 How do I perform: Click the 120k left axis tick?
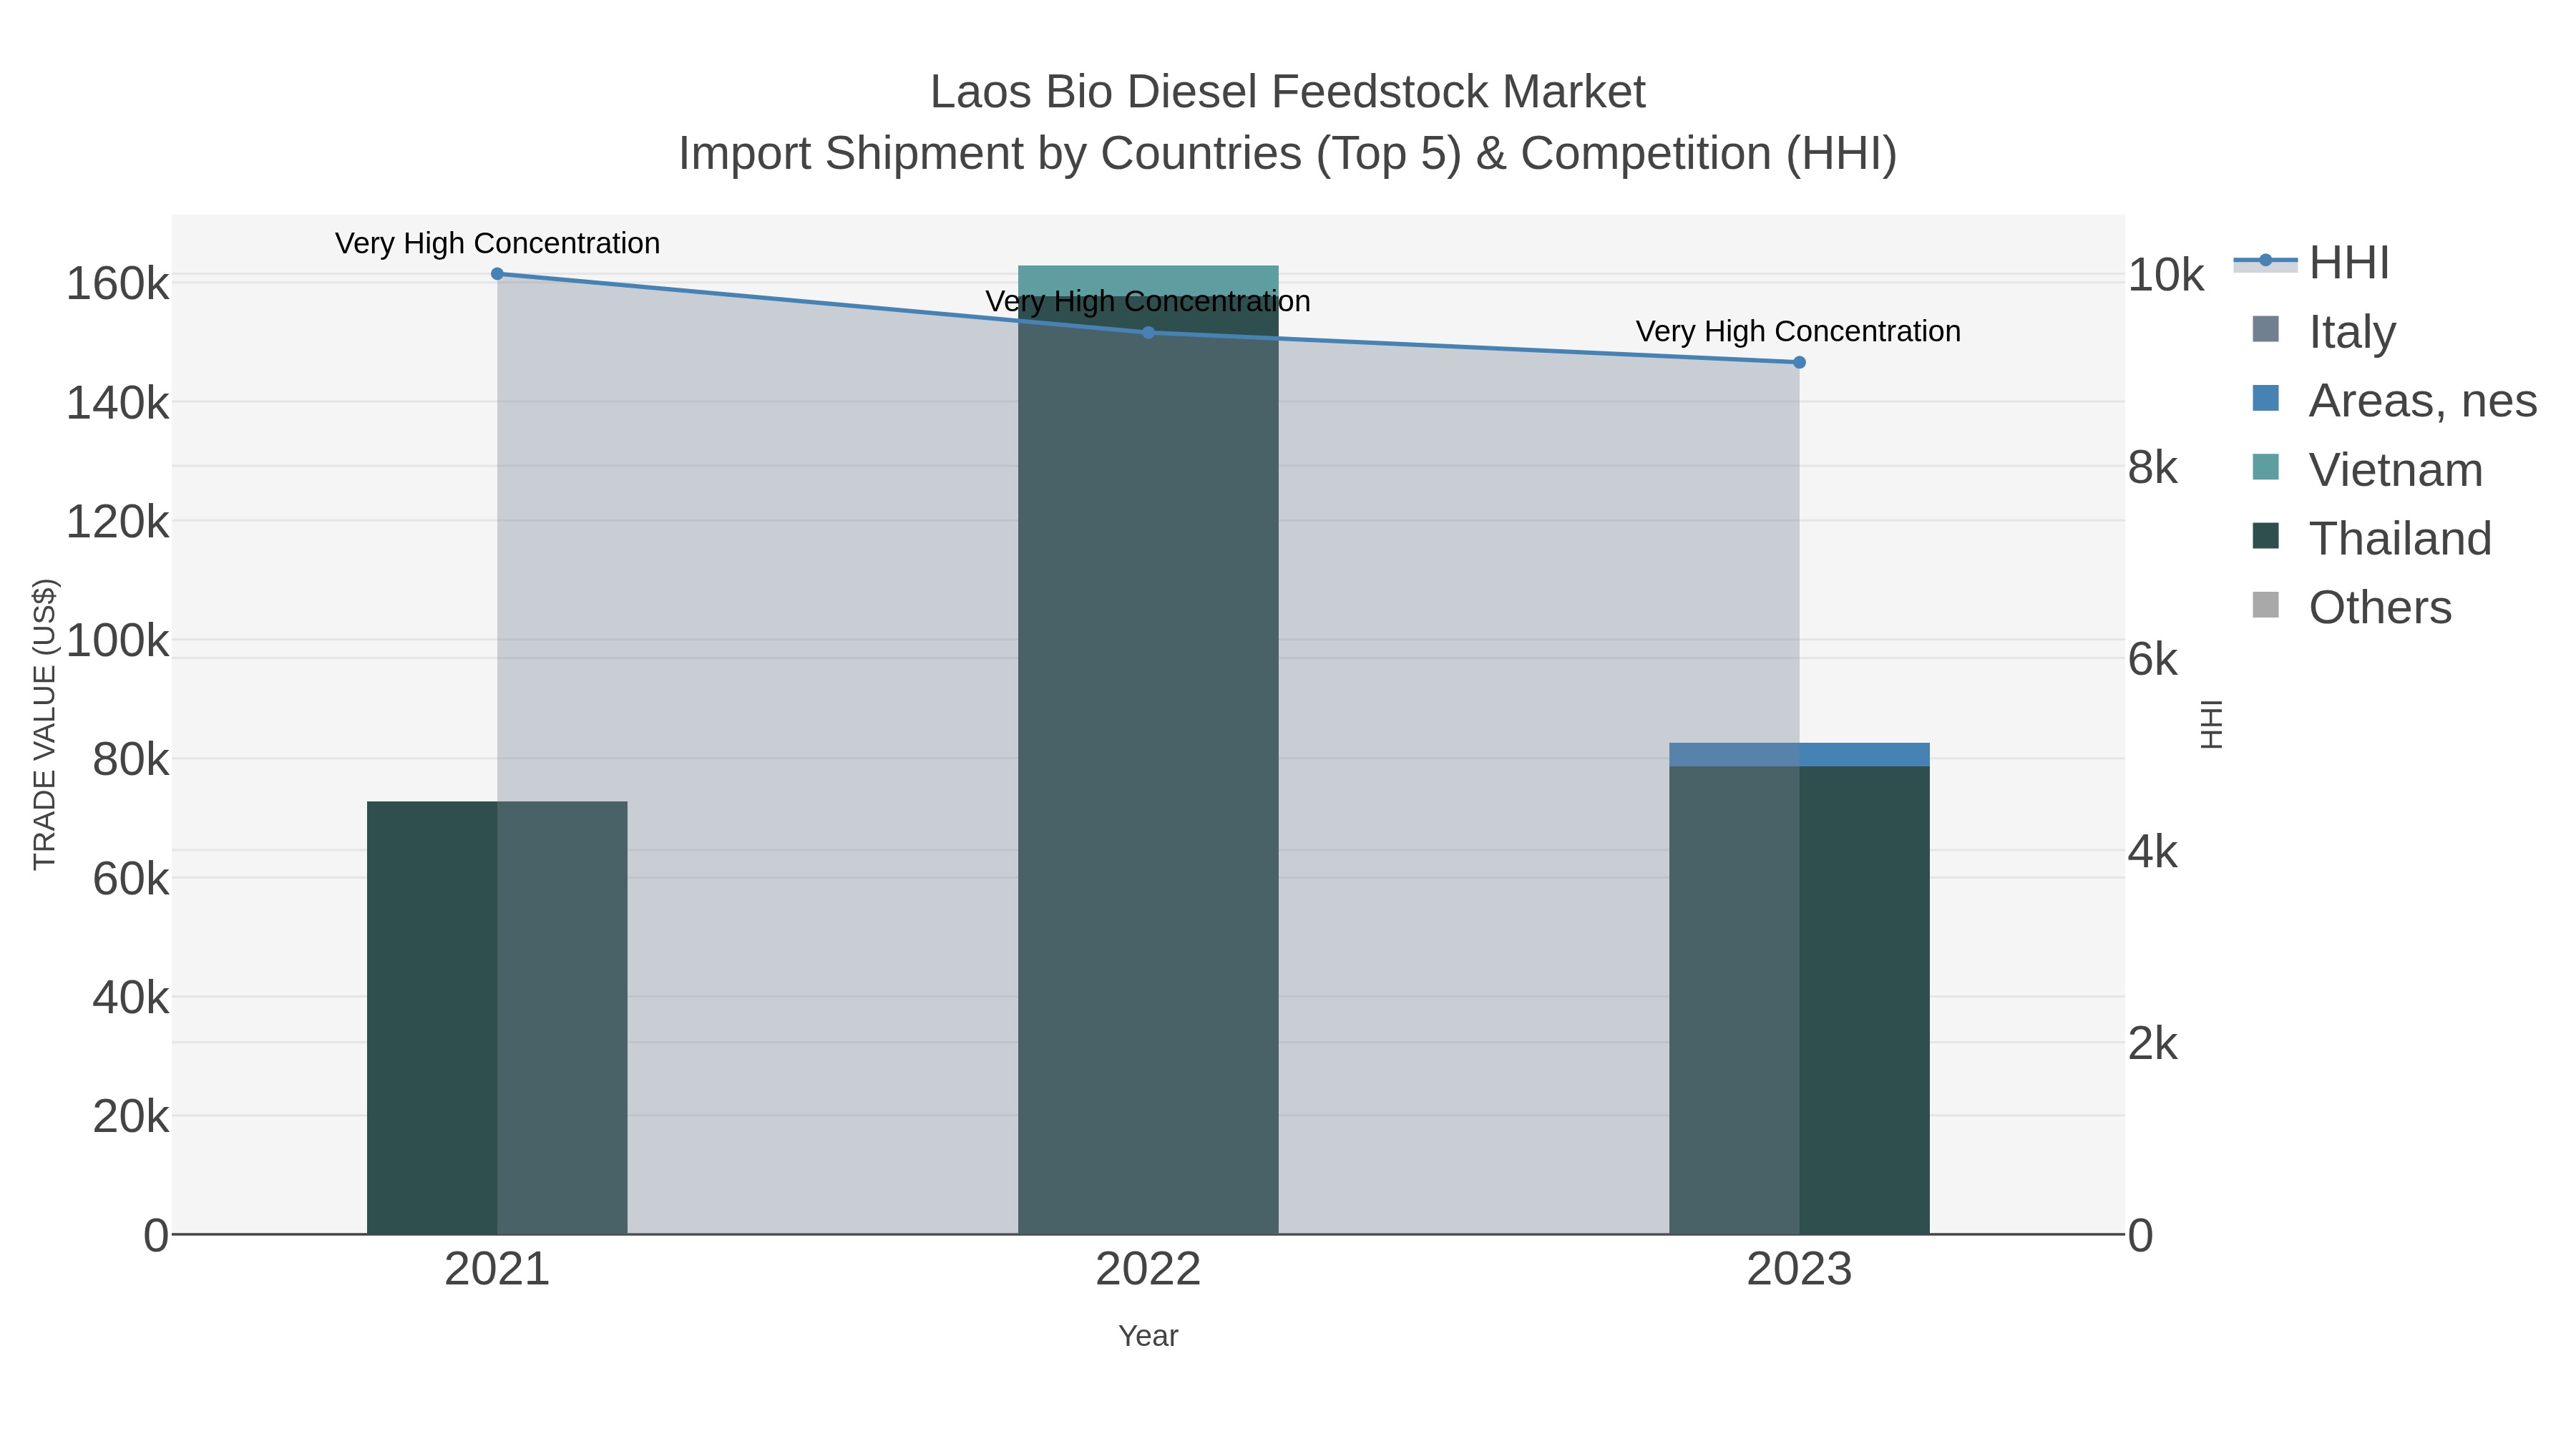(117, 522)
